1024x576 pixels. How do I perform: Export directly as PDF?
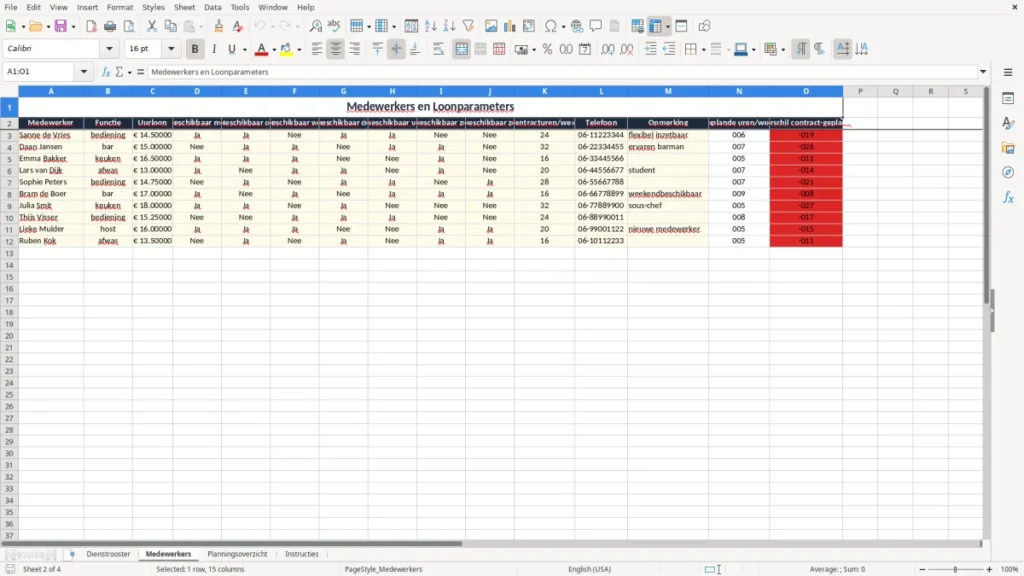coord(91,26)
